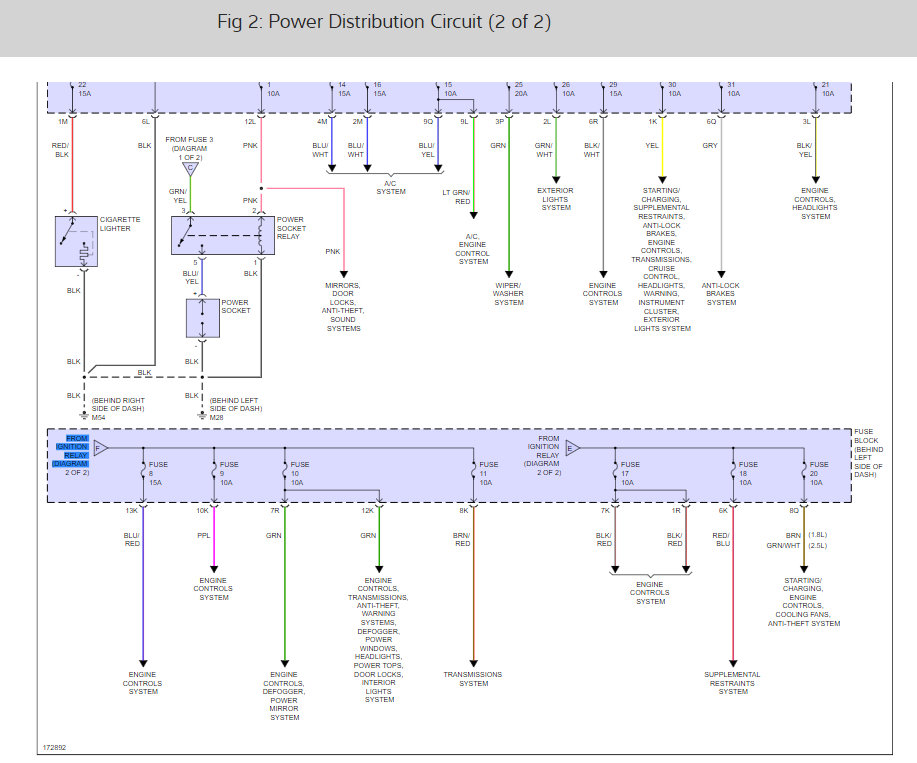This screenshot has height=763, width=917.
Task: Click the Exterior Lights System label
Action: (556, 198)
